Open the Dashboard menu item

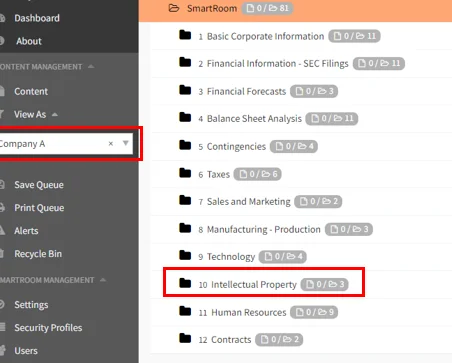coord(37,18)
